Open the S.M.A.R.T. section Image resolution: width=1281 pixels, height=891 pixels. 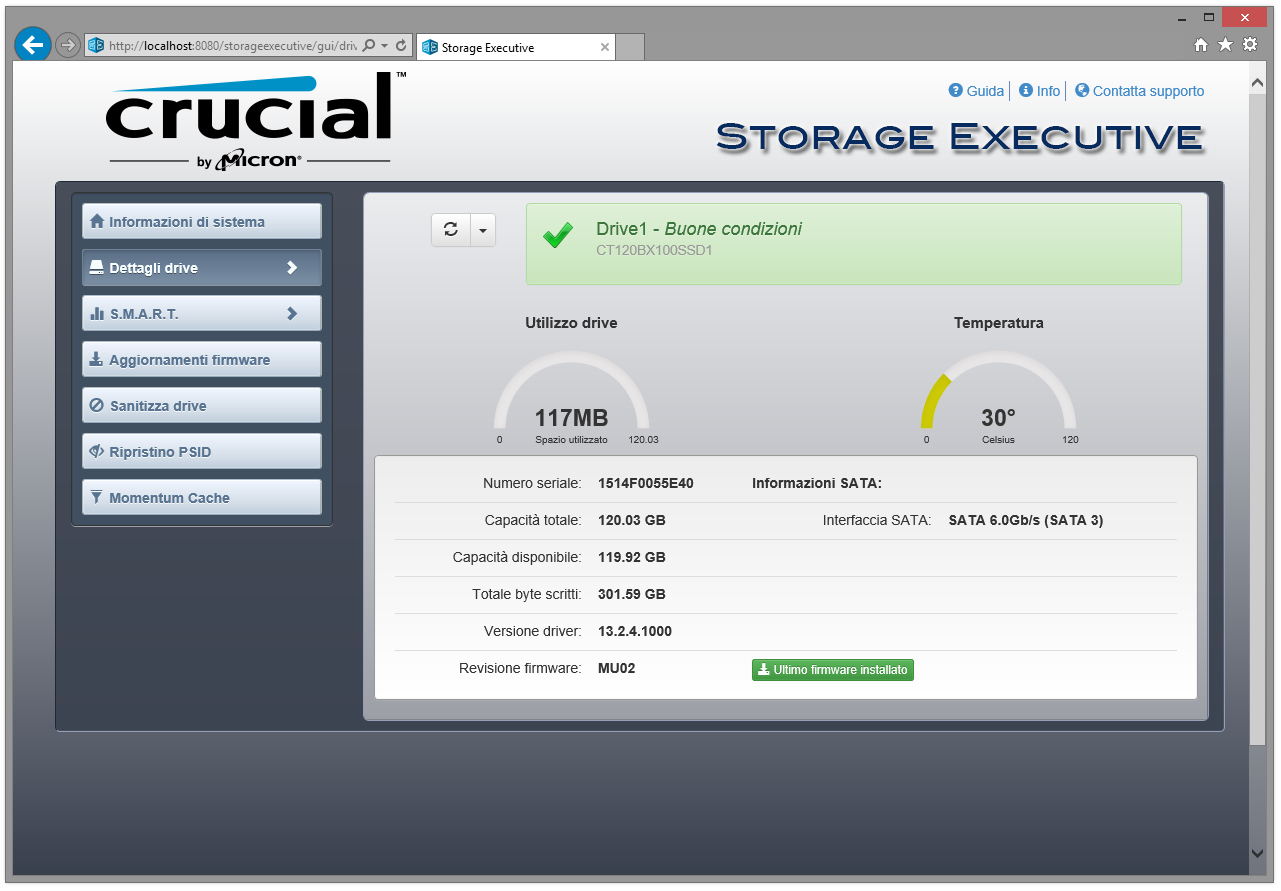tap(202, 314)
